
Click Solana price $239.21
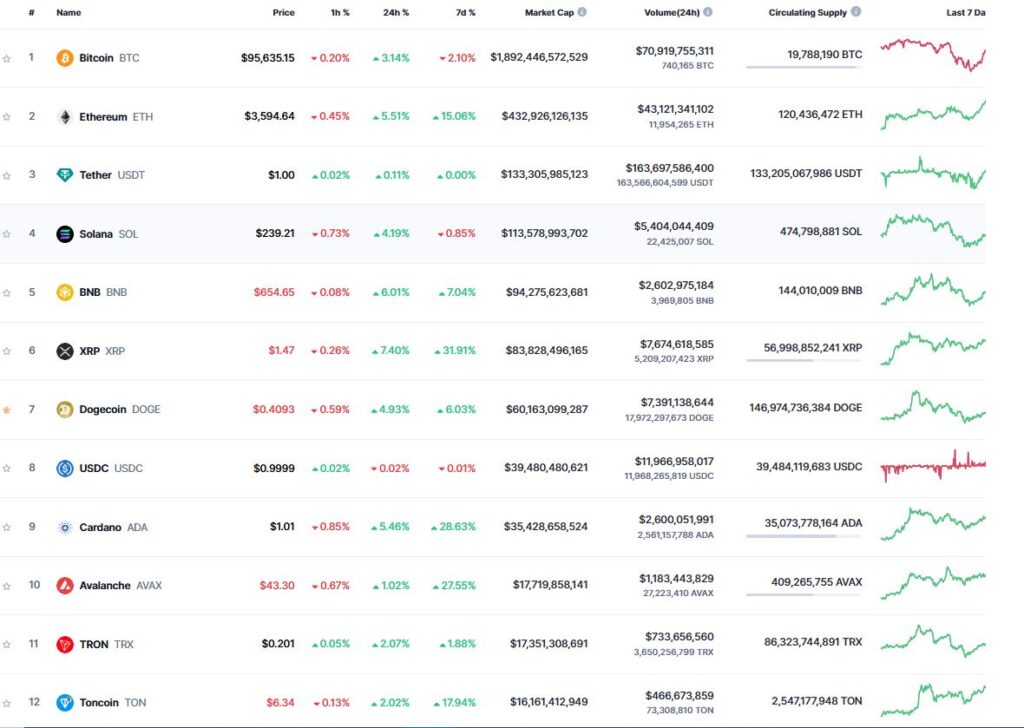click(275, 233)
